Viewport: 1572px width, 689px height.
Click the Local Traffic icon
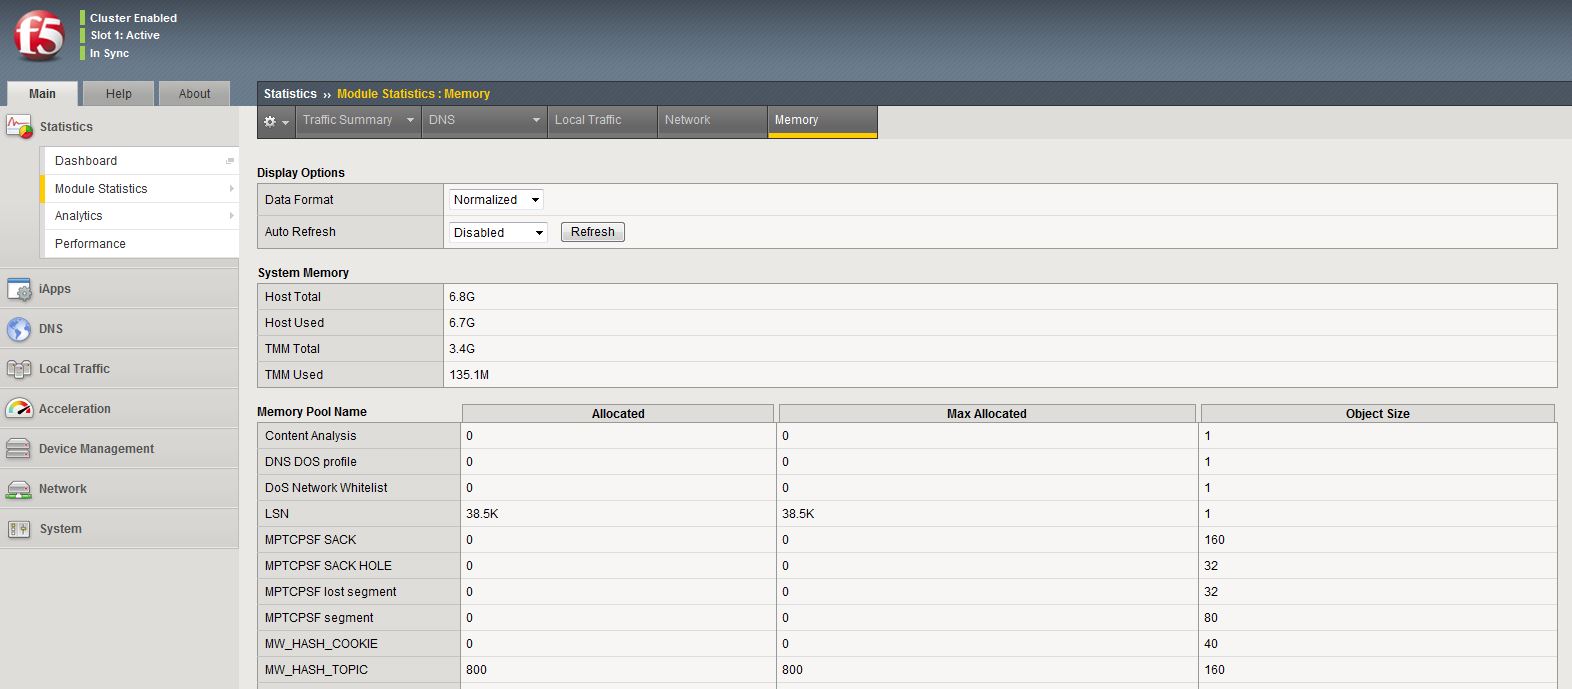(19, 369)
